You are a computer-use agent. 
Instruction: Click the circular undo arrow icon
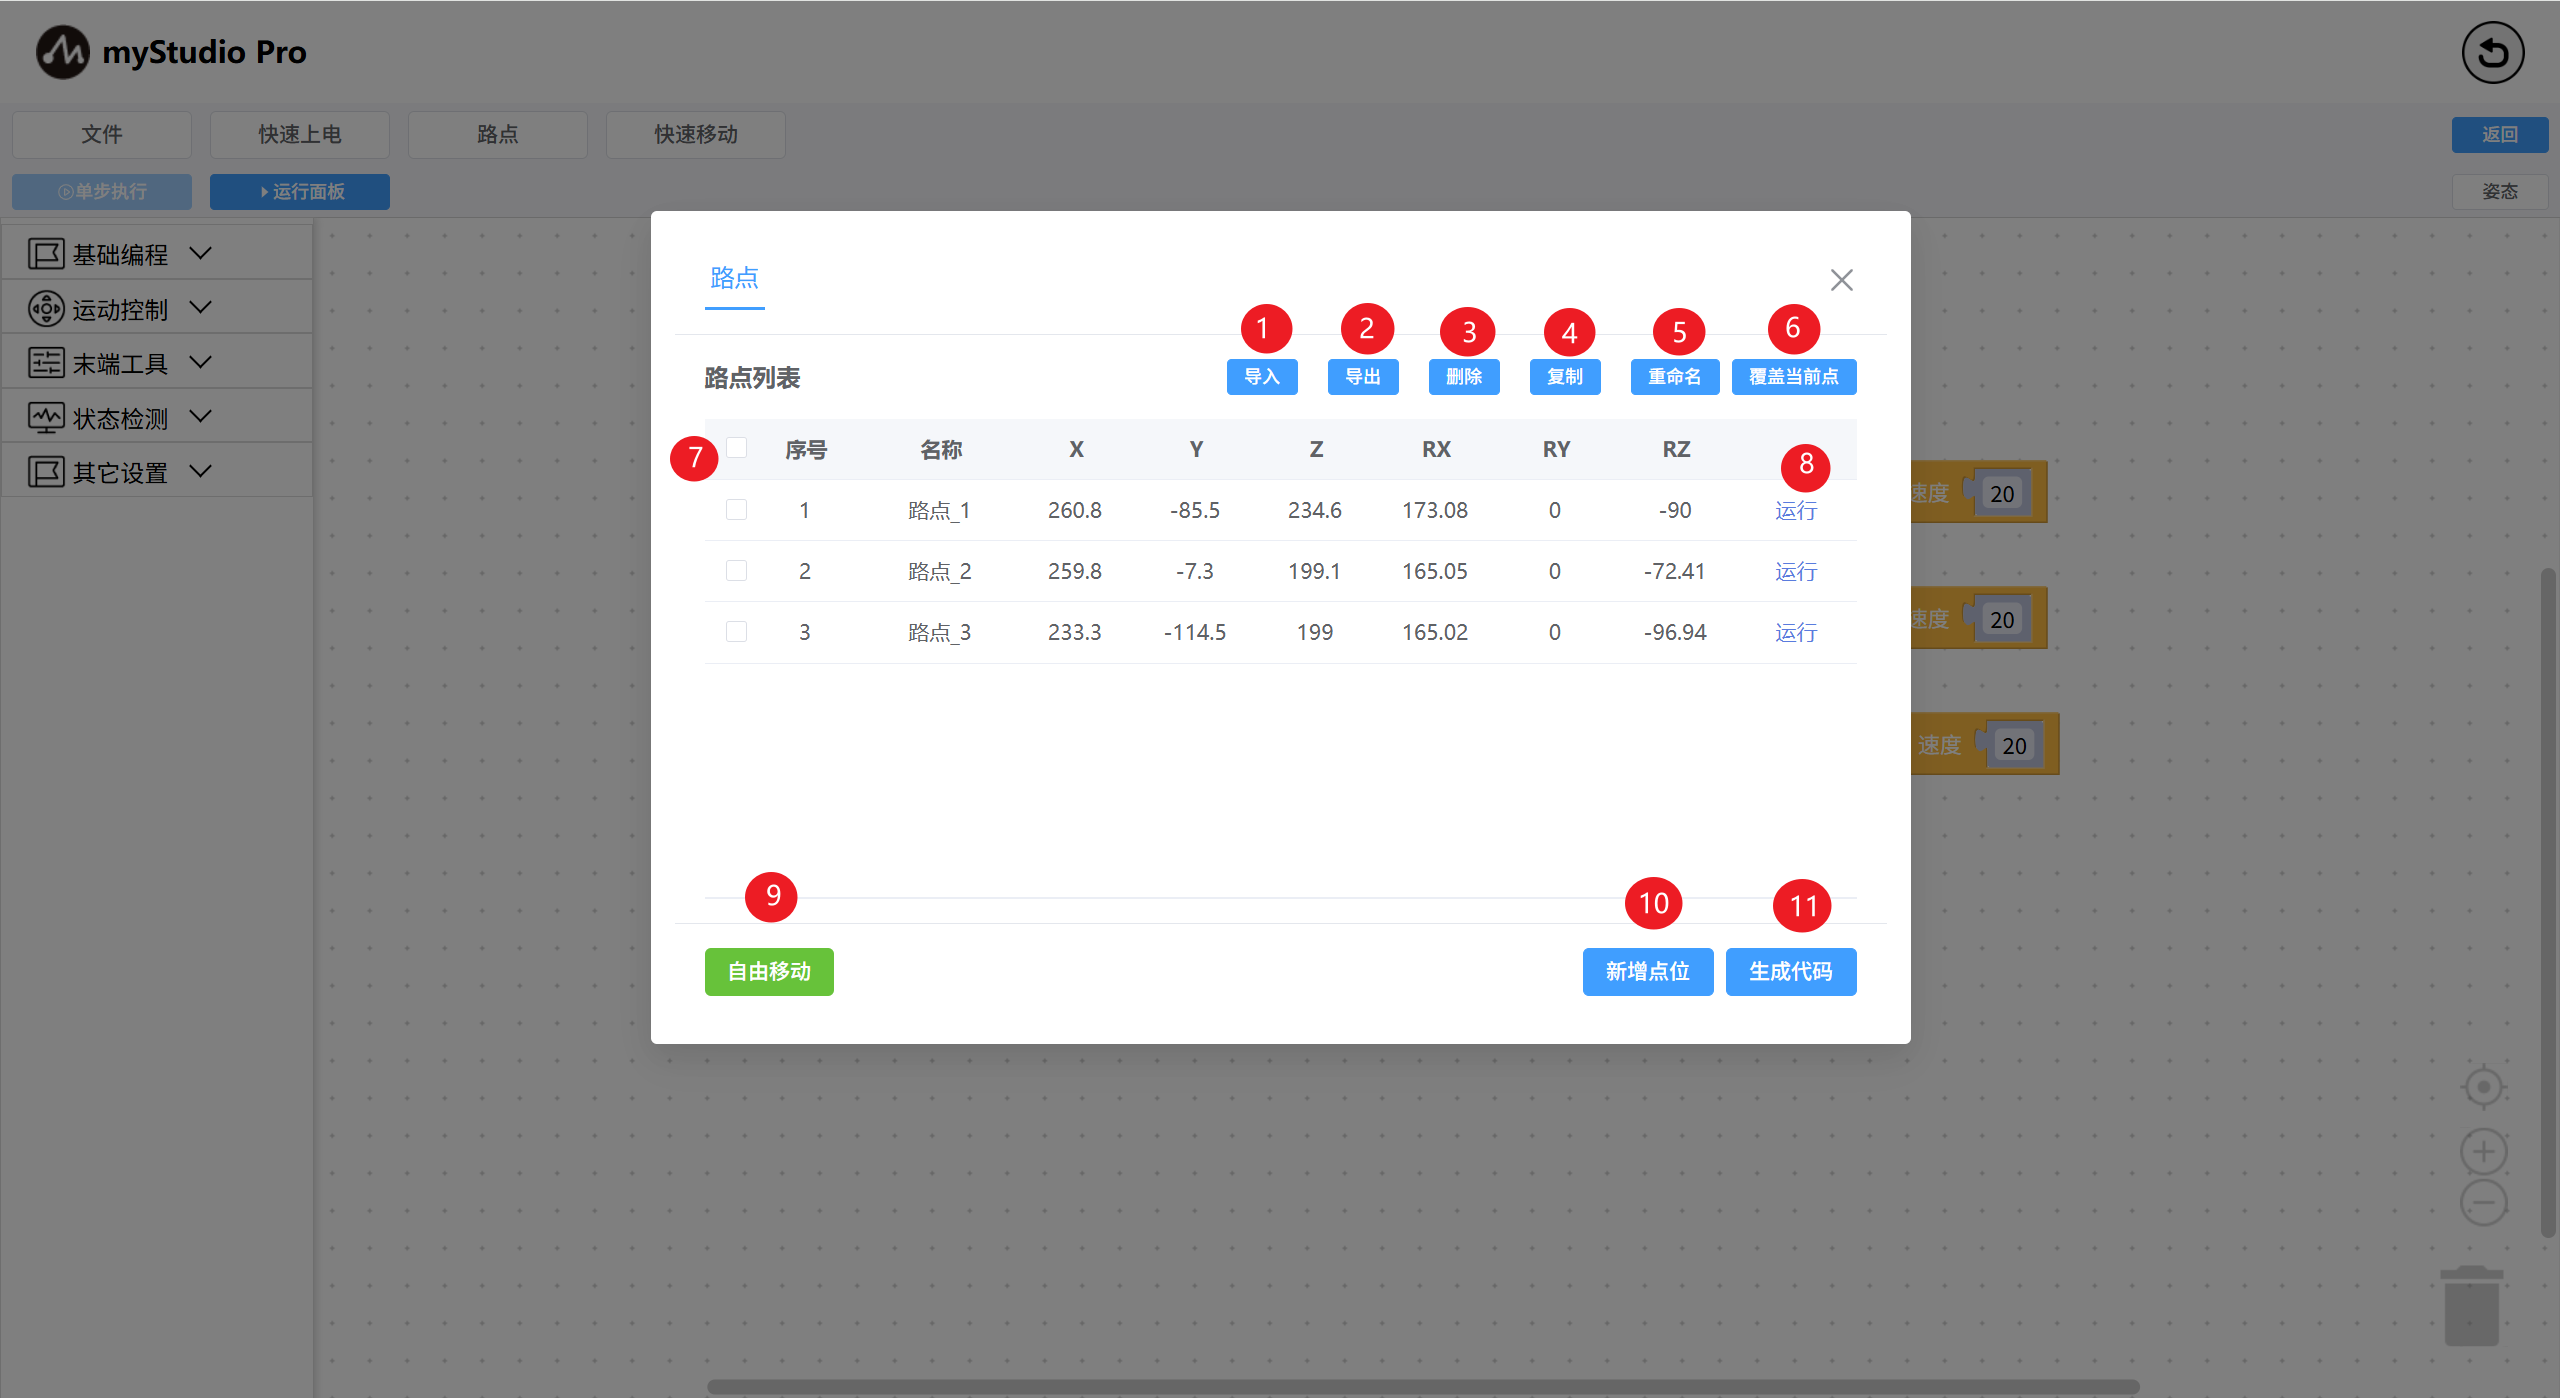[2492, 52]
